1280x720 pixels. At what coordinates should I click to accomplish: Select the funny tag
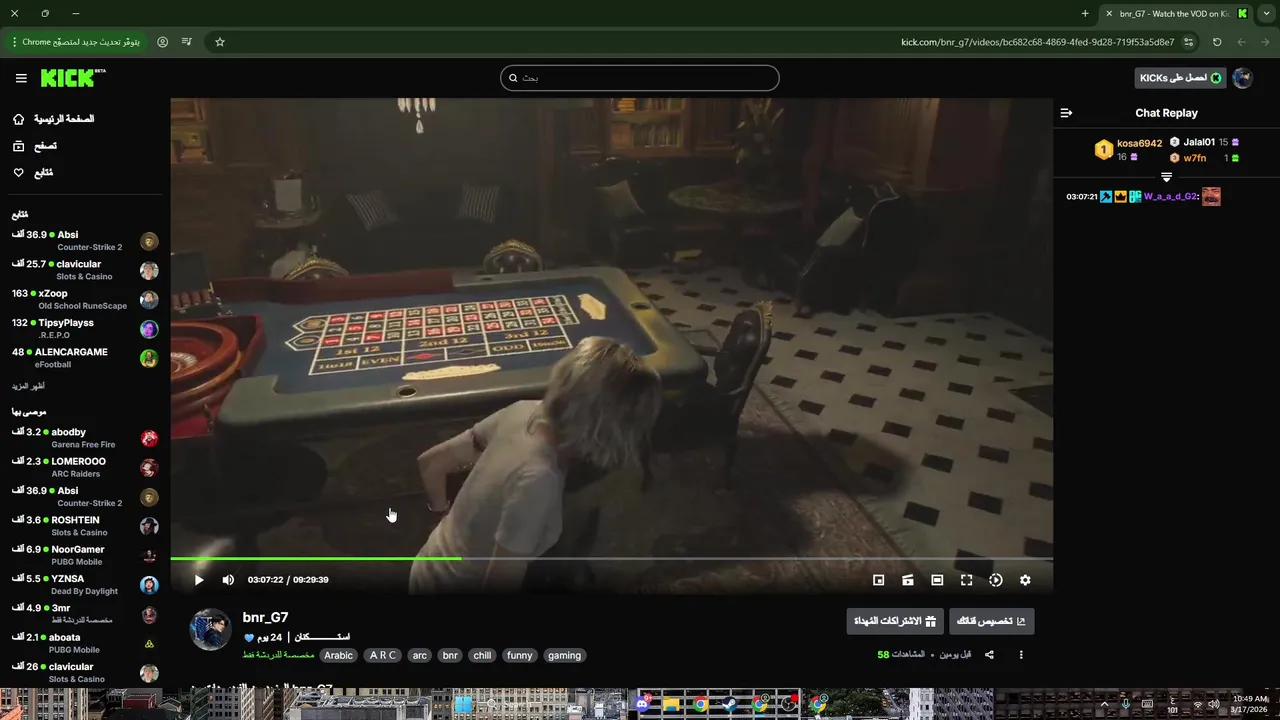(x=520, y=656)
